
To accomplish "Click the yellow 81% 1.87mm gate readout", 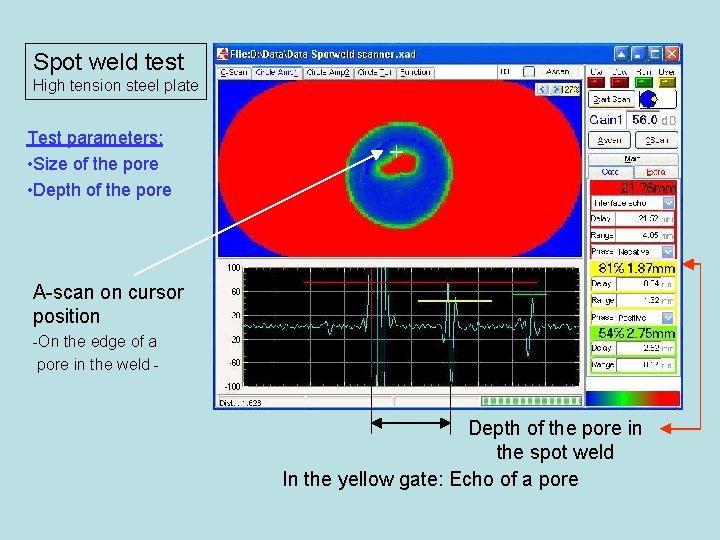I will click(633, 268).
